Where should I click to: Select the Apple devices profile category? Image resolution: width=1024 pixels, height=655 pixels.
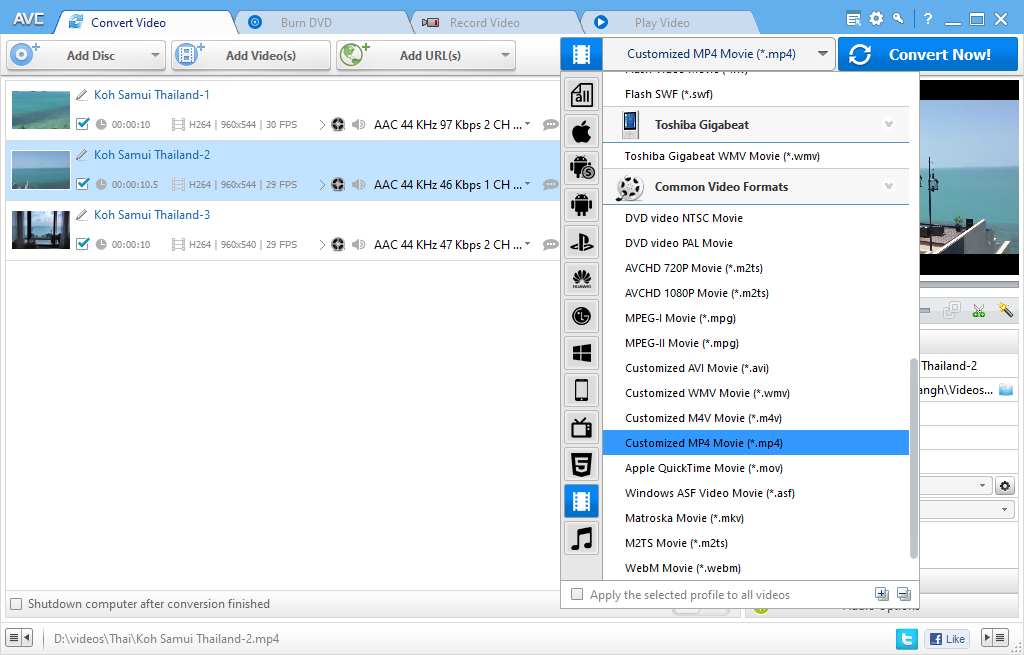tap(581, 131)
